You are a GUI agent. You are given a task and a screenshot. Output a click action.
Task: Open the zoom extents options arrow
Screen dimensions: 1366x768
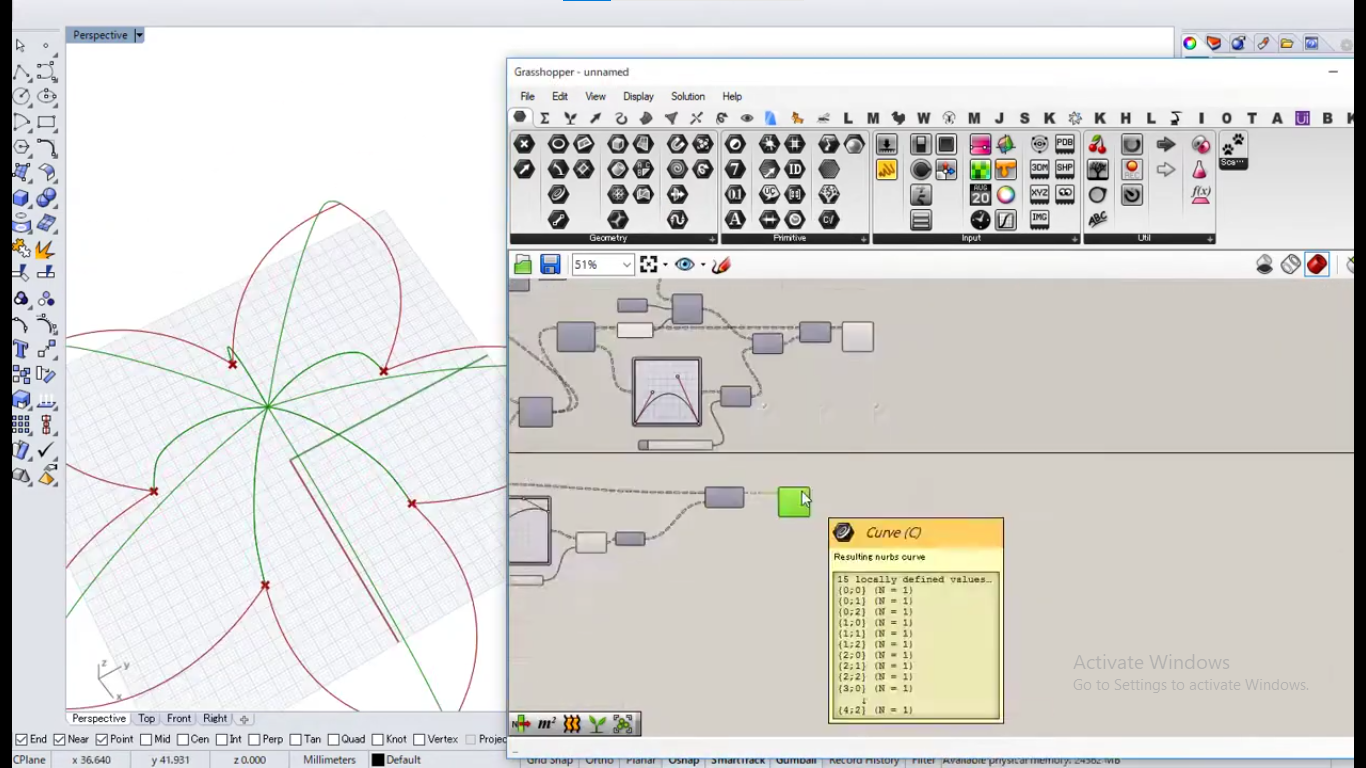coord(665,265)
